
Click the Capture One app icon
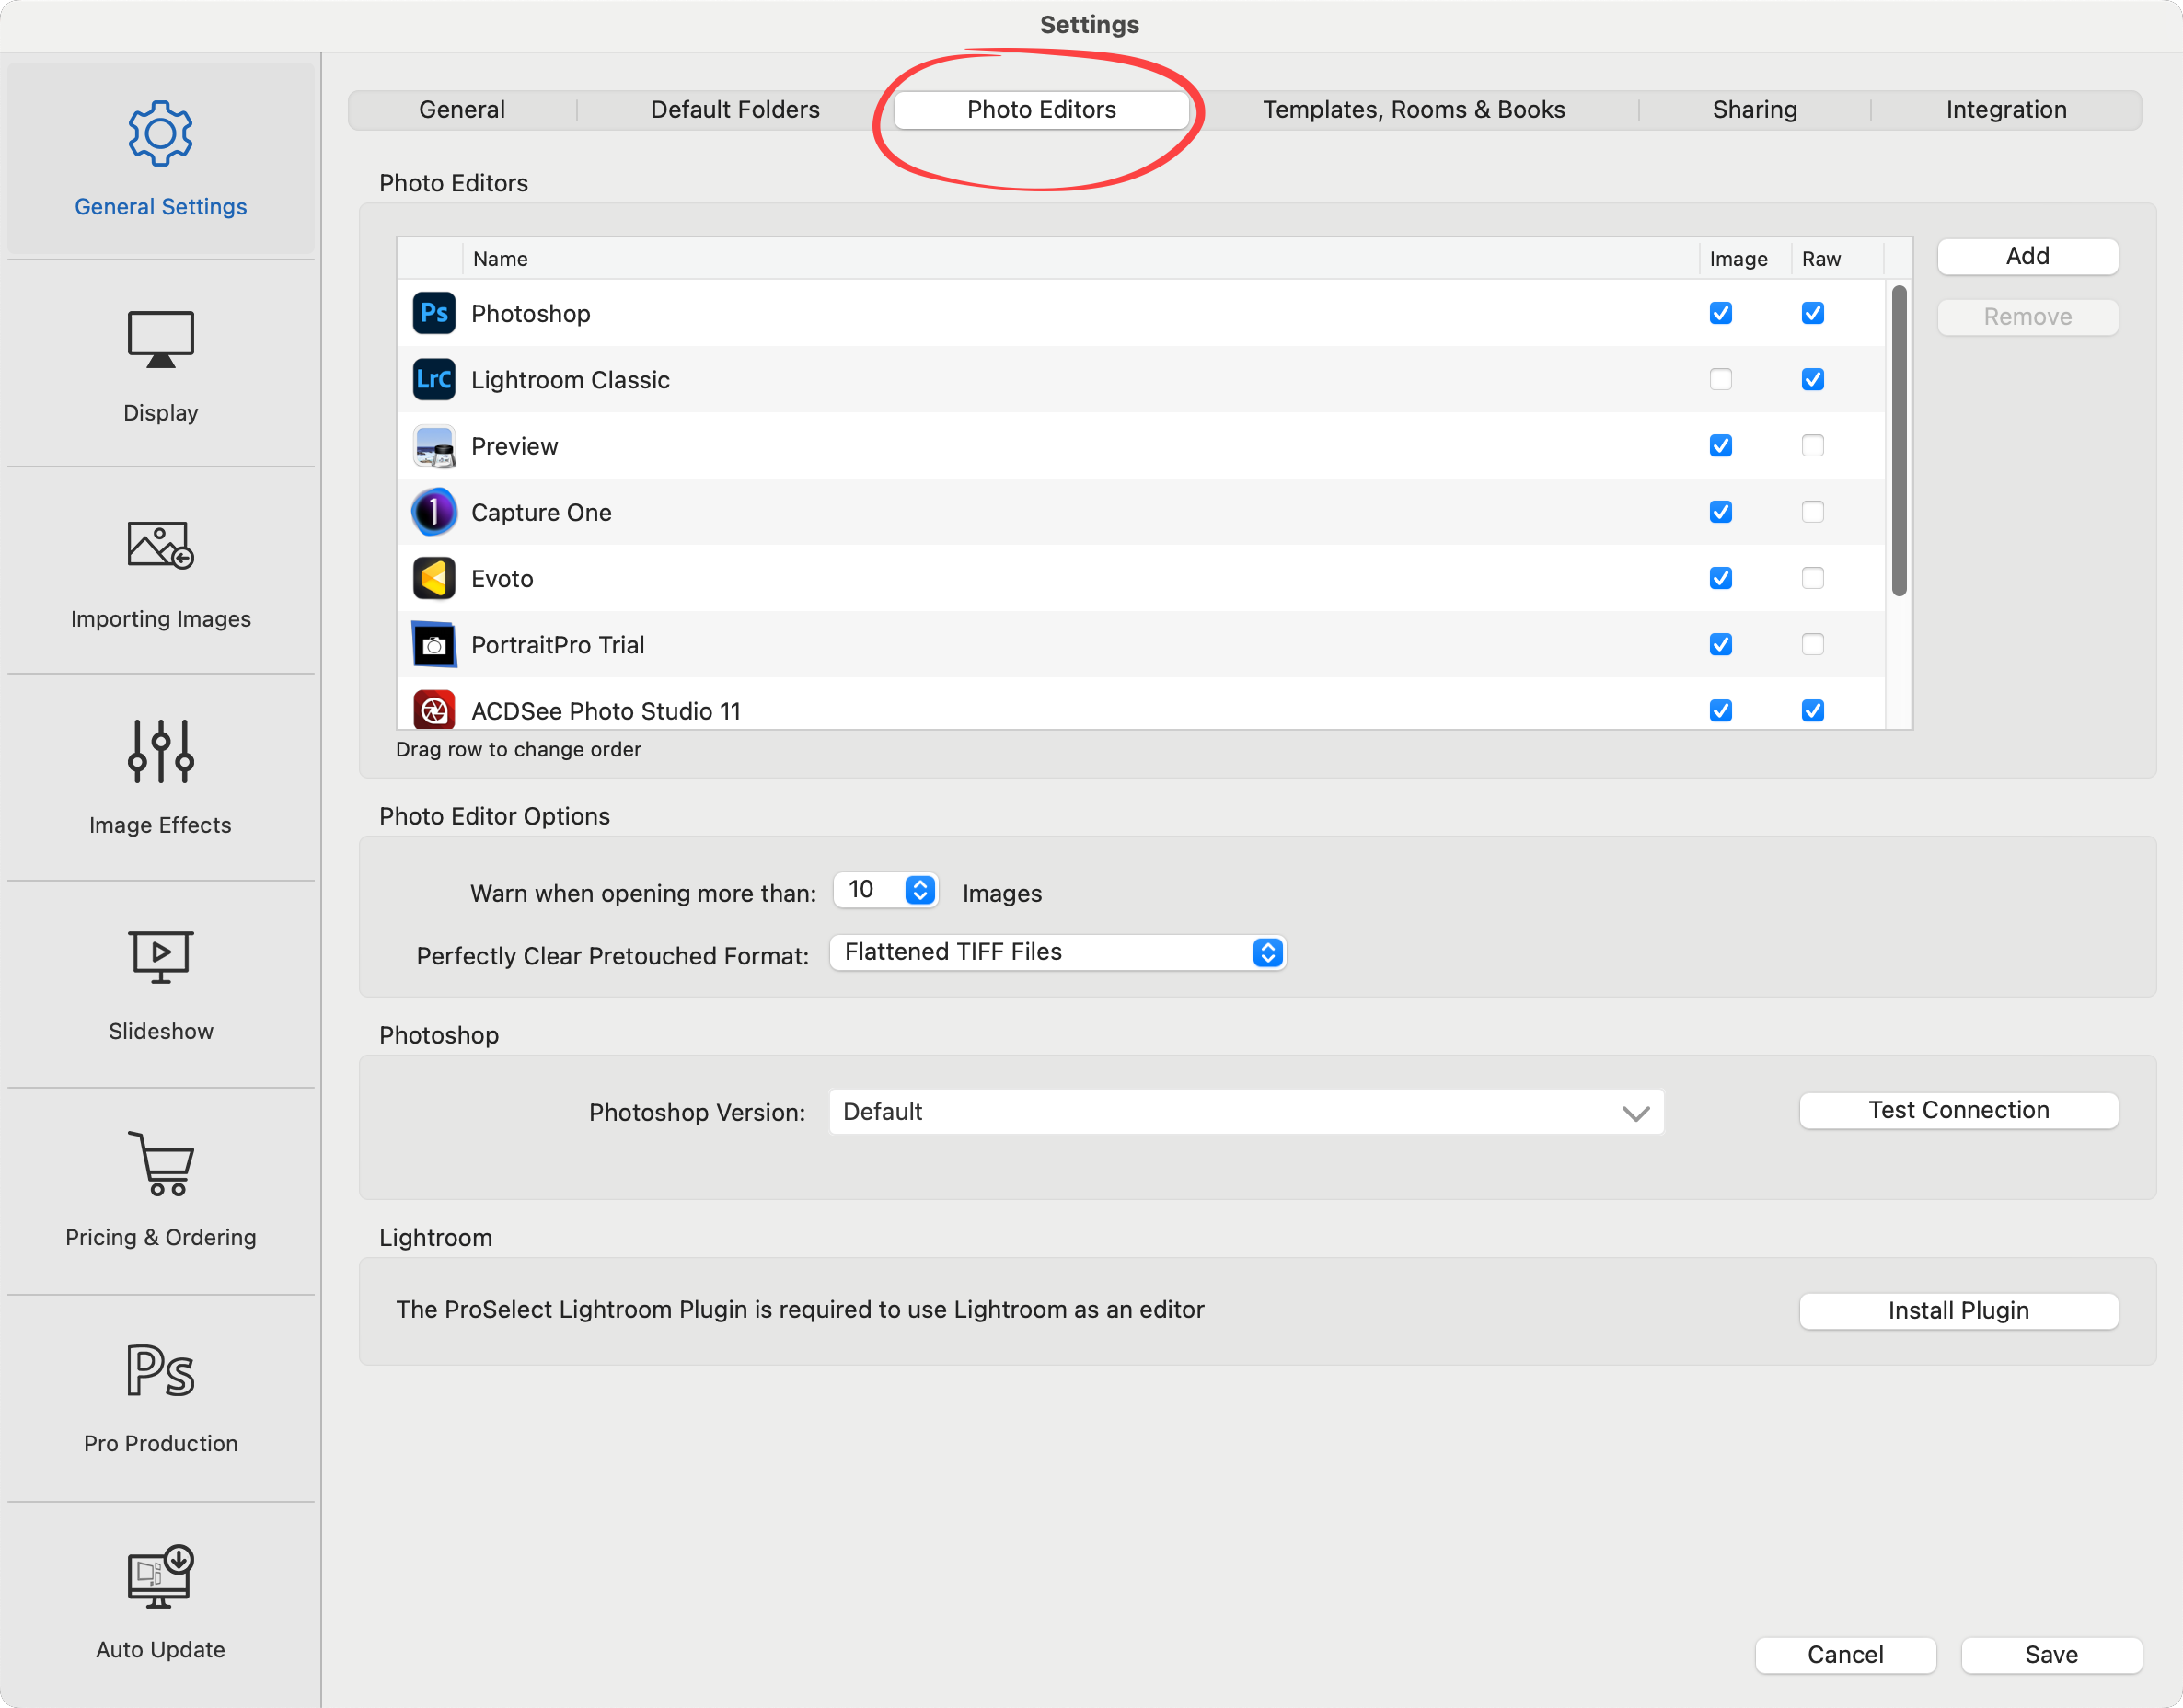tap(434, 512)
